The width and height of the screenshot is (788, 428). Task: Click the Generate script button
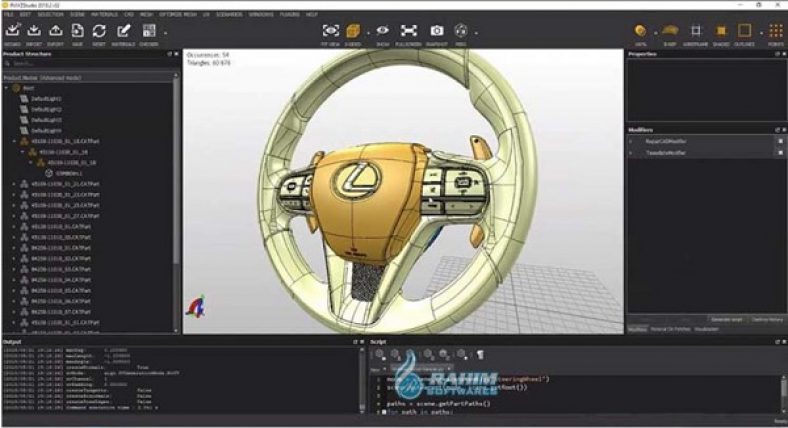[x=726, y=319]
